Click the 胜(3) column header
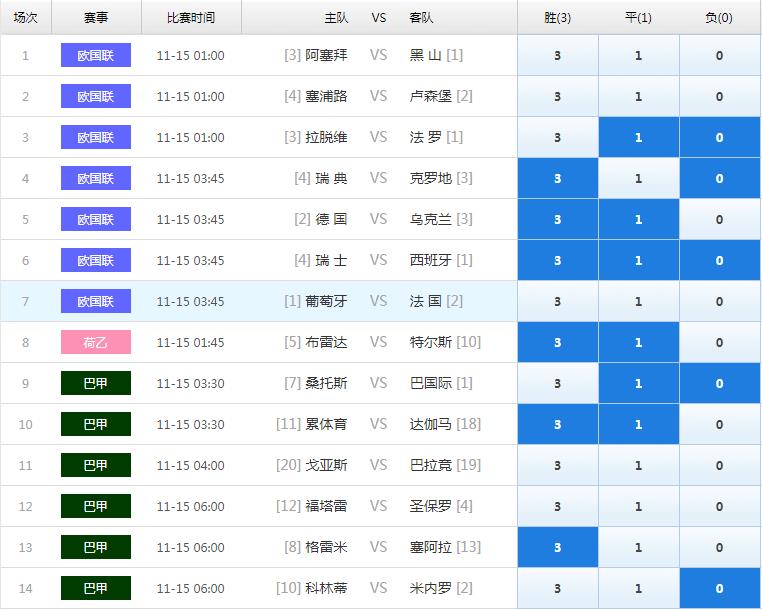Screen dimensions: 762x610 coord(557,17)
